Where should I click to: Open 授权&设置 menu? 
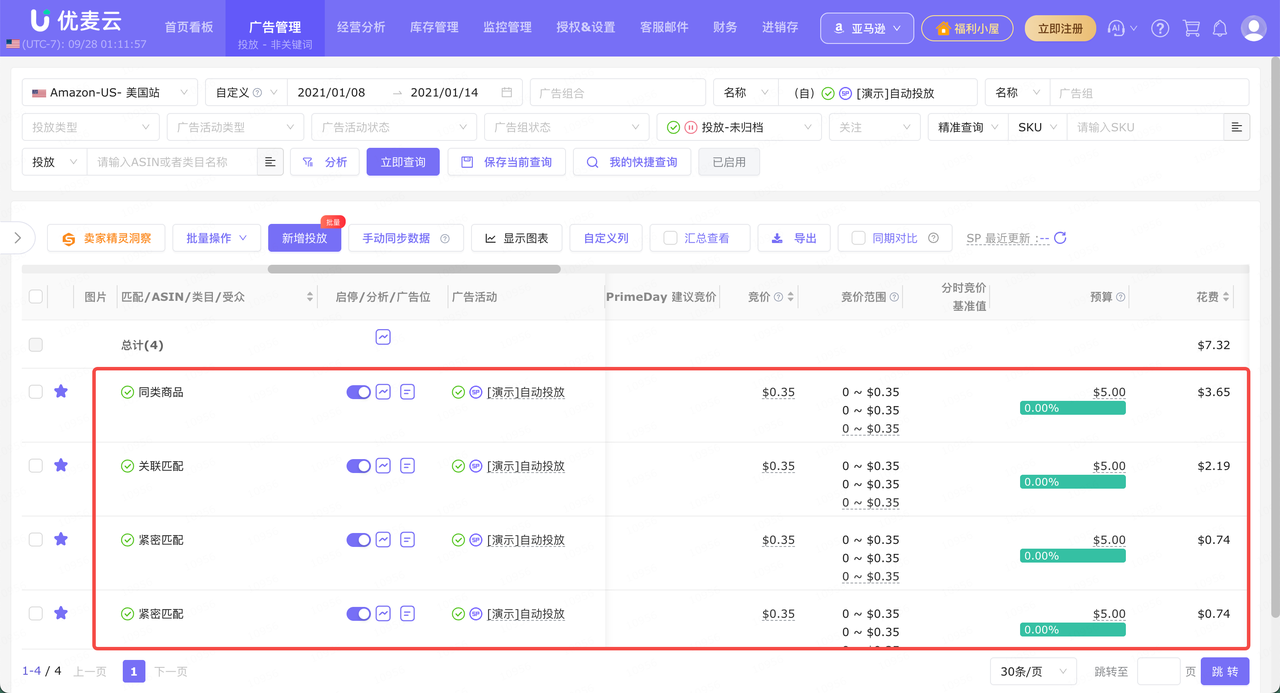pos(586,27)
